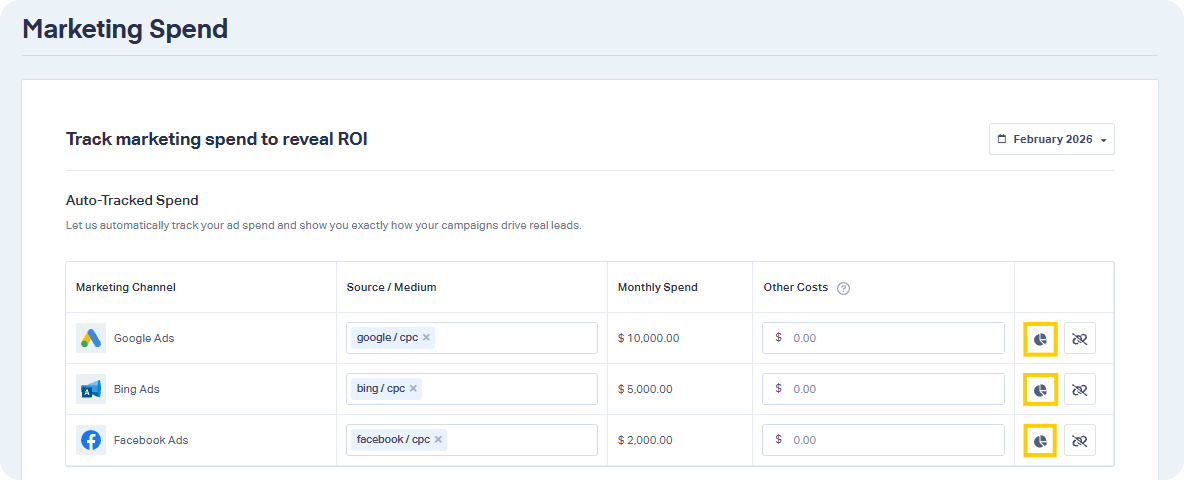Focus the Google Ads Other Costs field
Screen dimensions: 1184x480
coord(890,338)
